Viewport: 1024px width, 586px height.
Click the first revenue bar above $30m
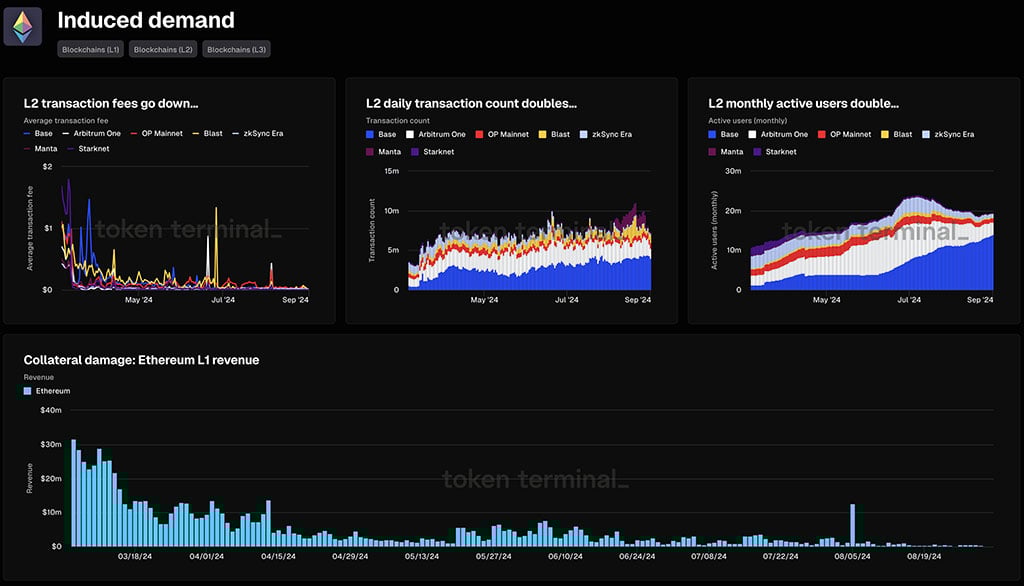coord(74,493)
